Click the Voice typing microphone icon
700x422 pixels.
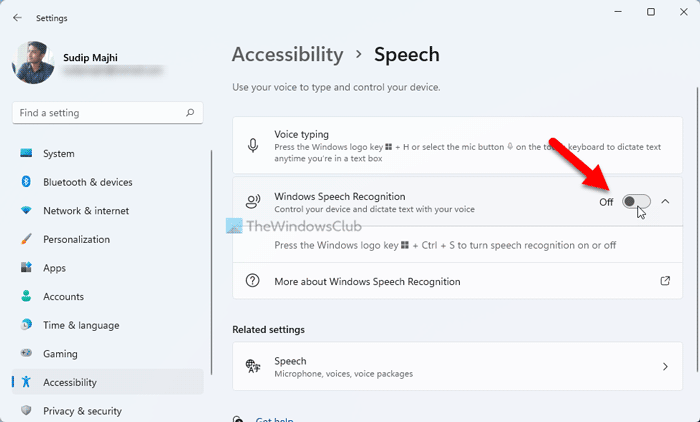click(253, 146)
